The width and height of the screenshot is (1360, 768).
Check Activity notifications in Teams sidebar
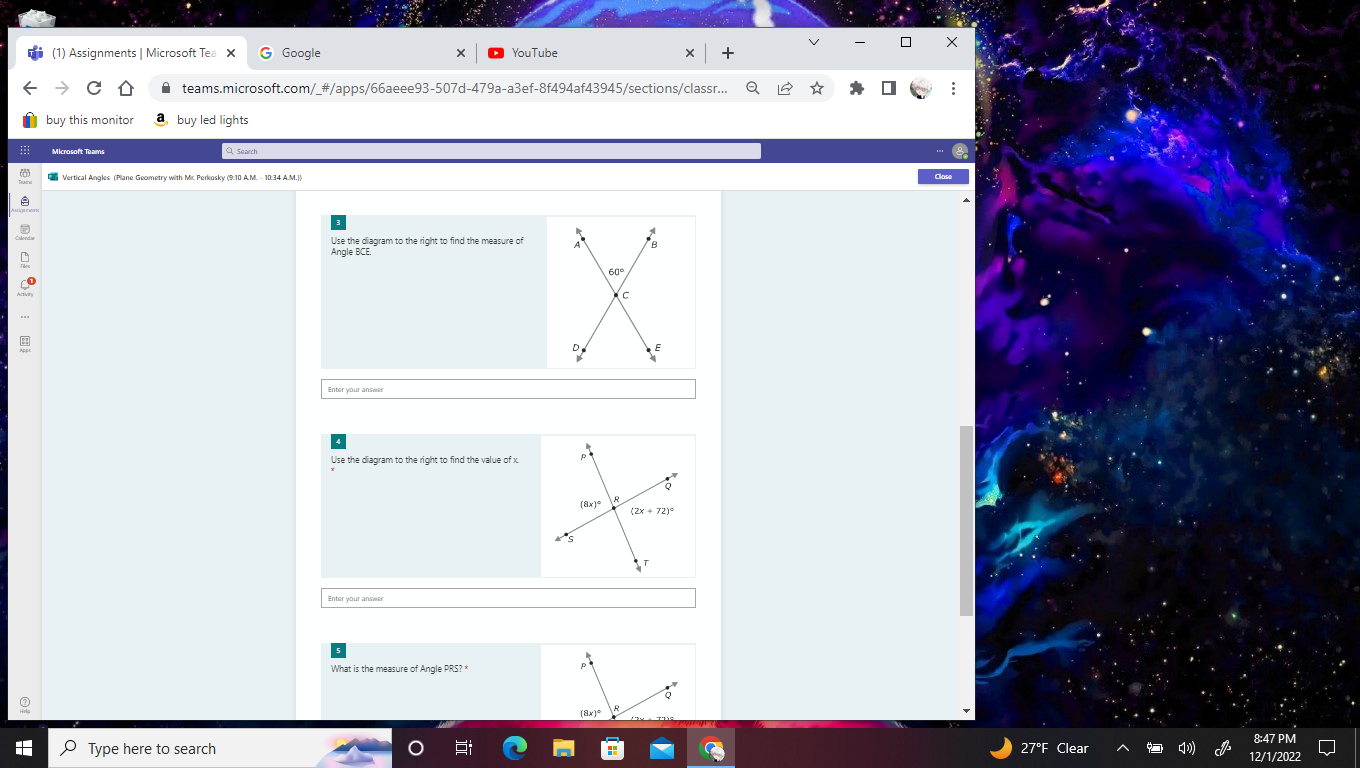[x=24, y=288]
